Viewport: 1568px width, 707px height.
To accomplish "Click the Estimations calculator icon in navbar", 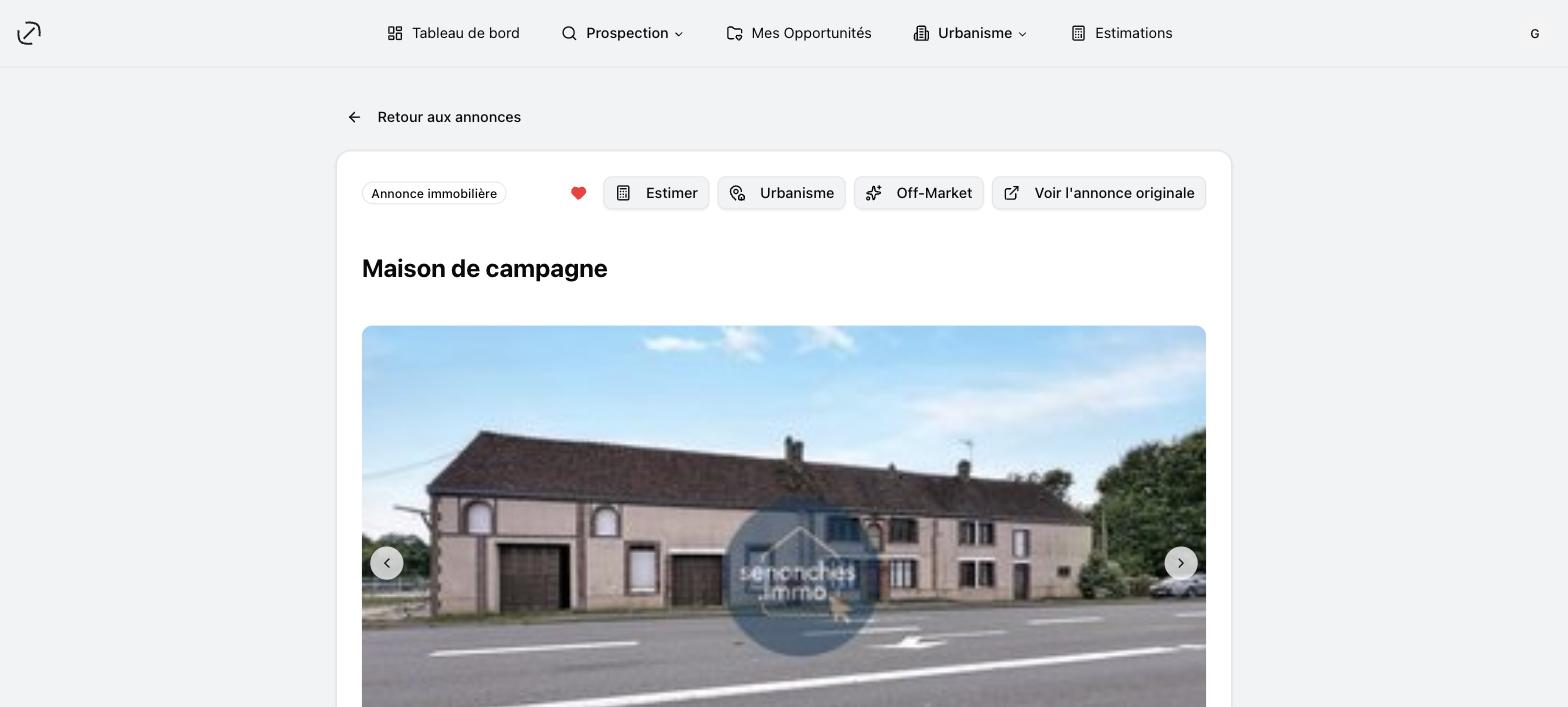I will tap(1078, 33).
